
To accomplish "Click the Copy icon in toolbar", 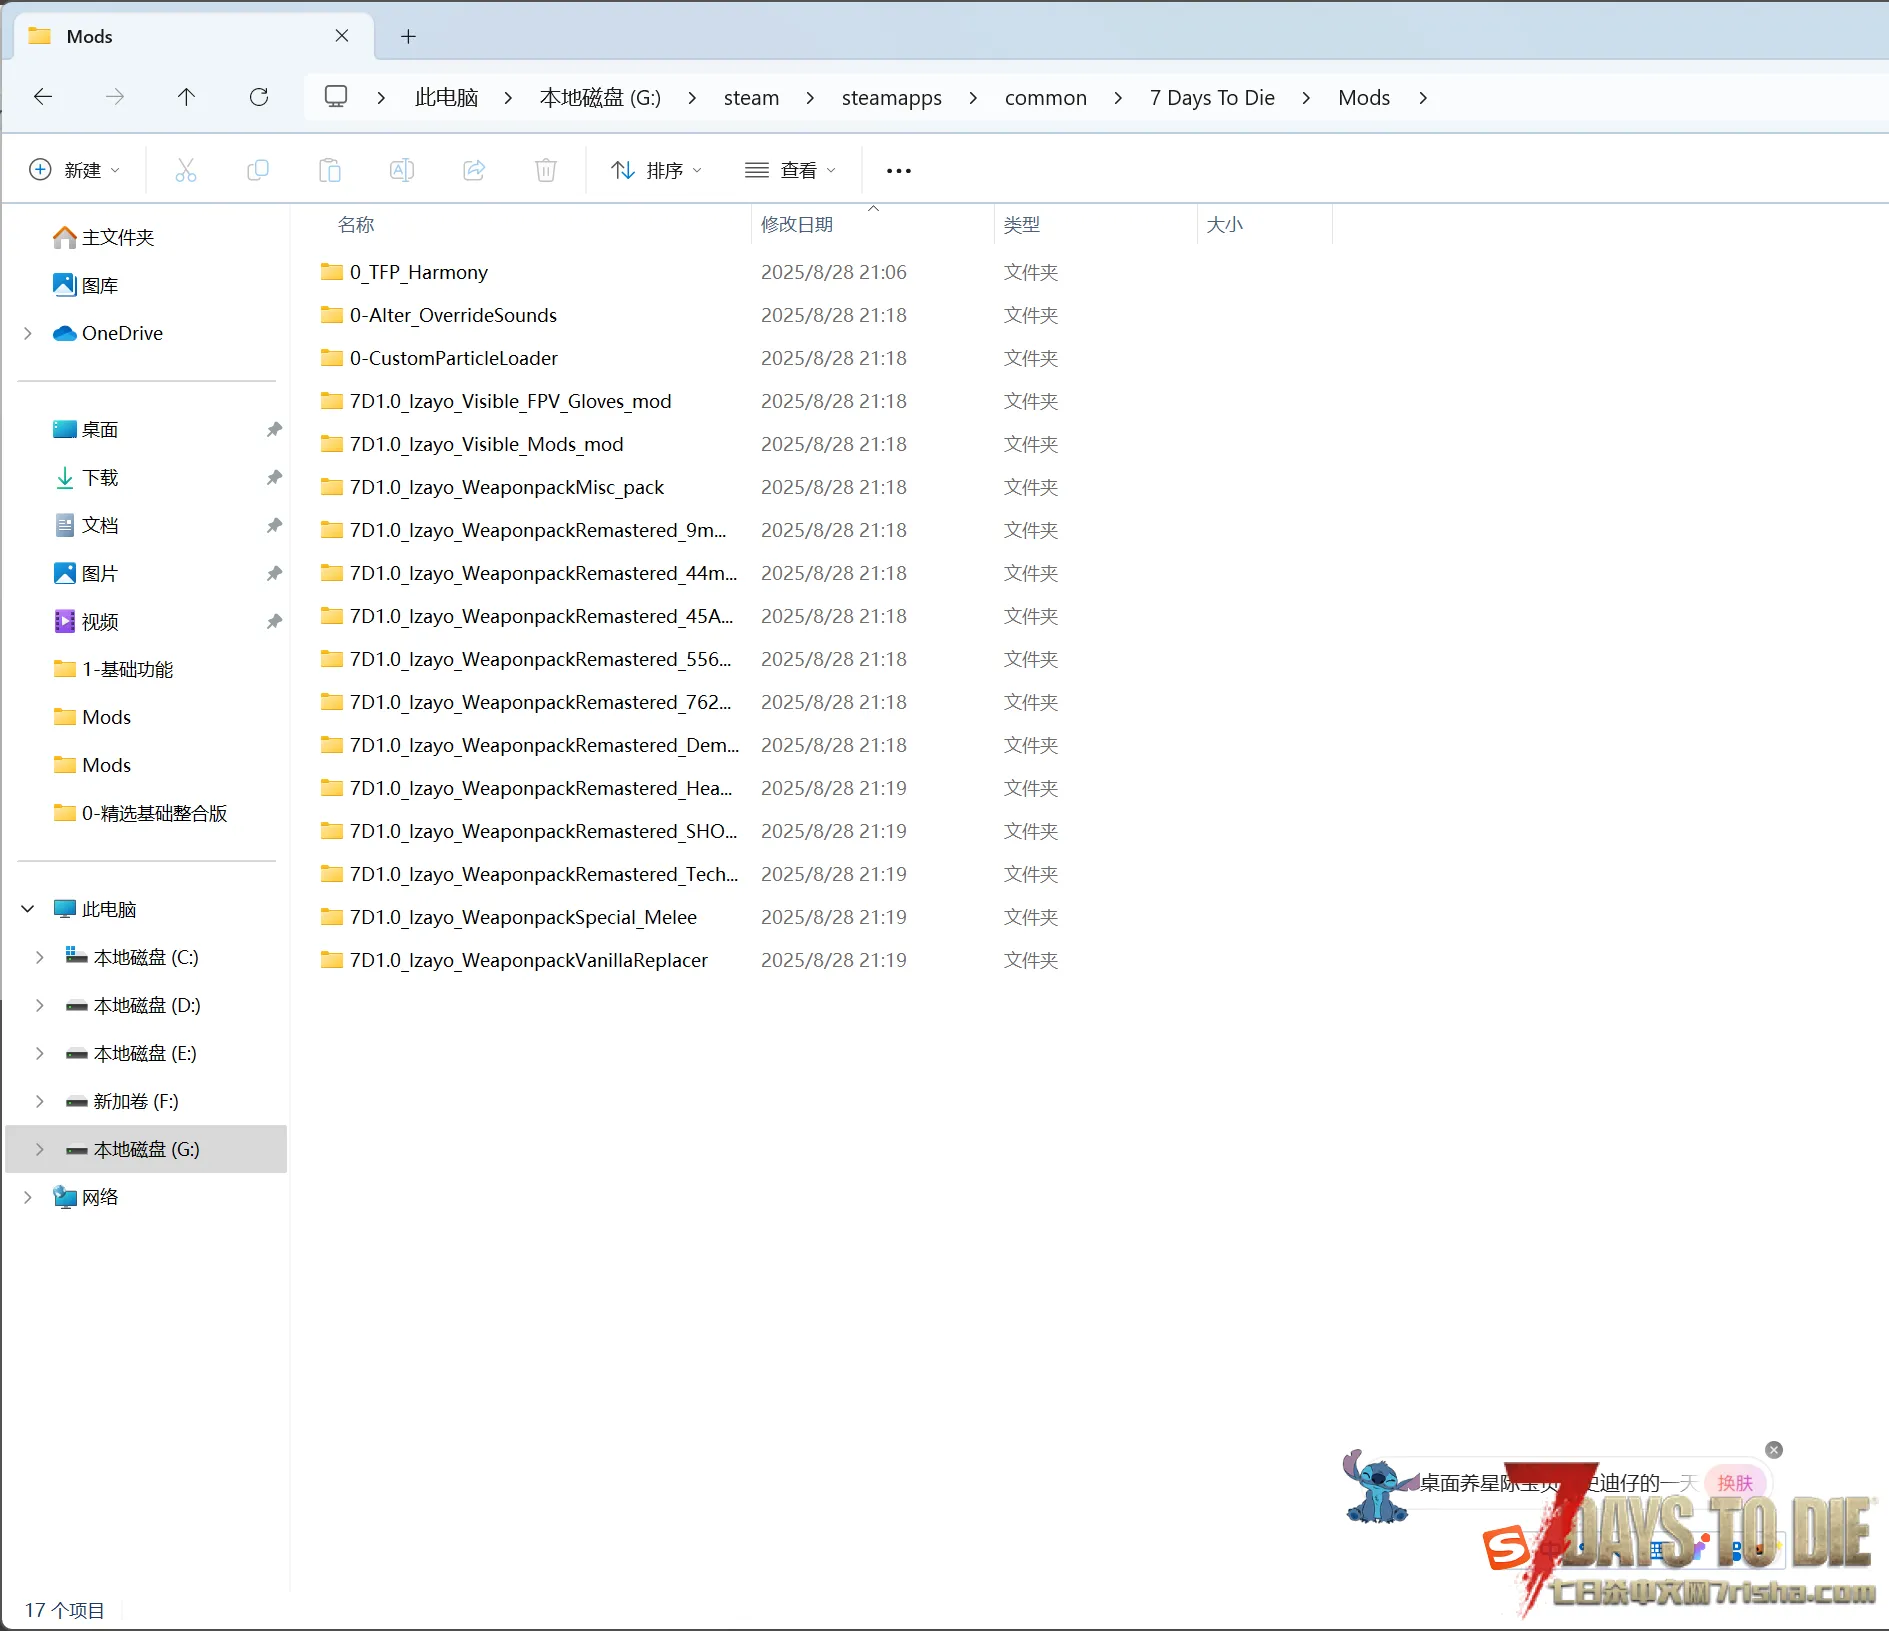I will tap(258, 170).
